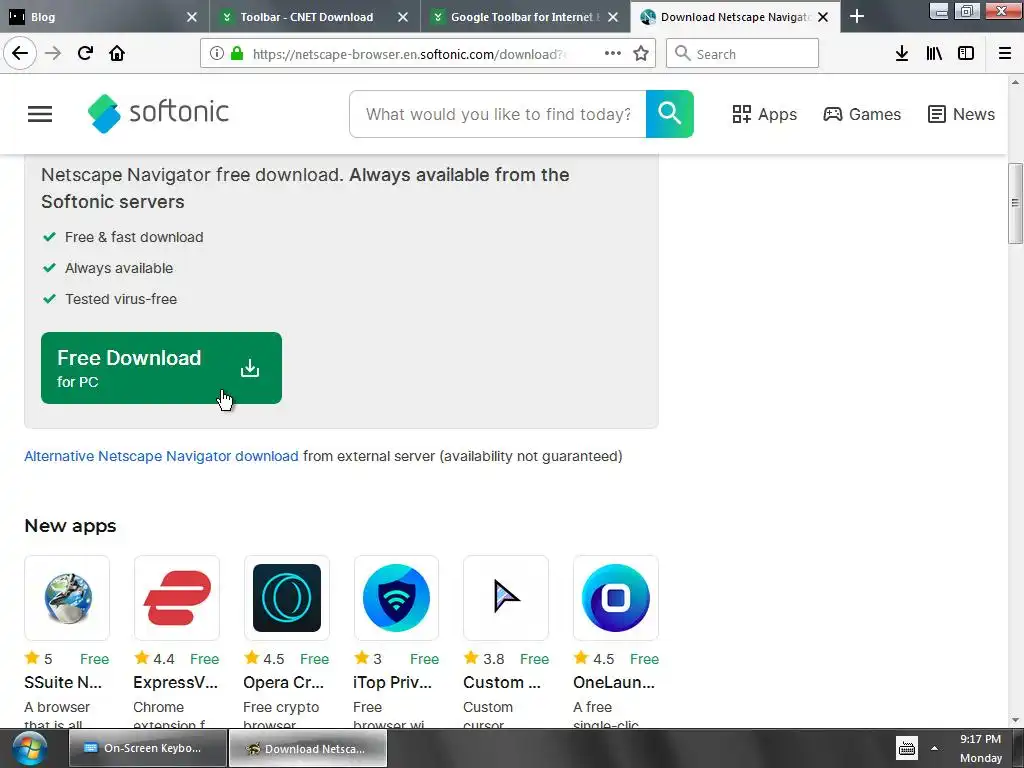
Task: Click the Softonic logo
Action: (158, 114)
